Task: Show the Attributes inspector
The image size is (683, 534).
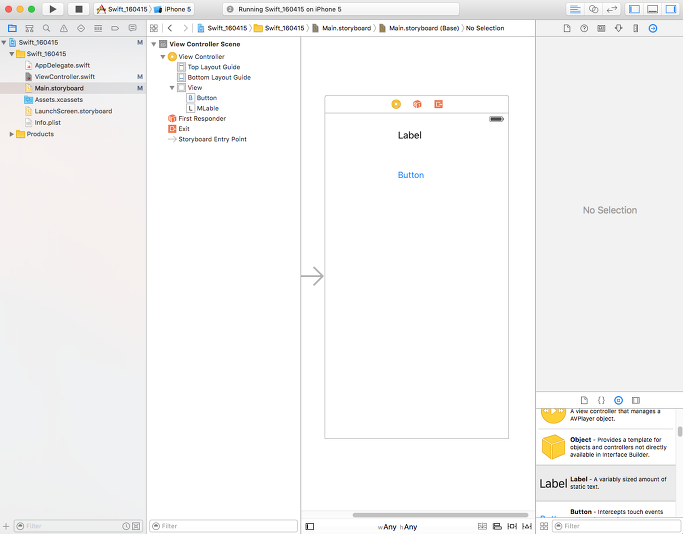Action: pos(619,28)
